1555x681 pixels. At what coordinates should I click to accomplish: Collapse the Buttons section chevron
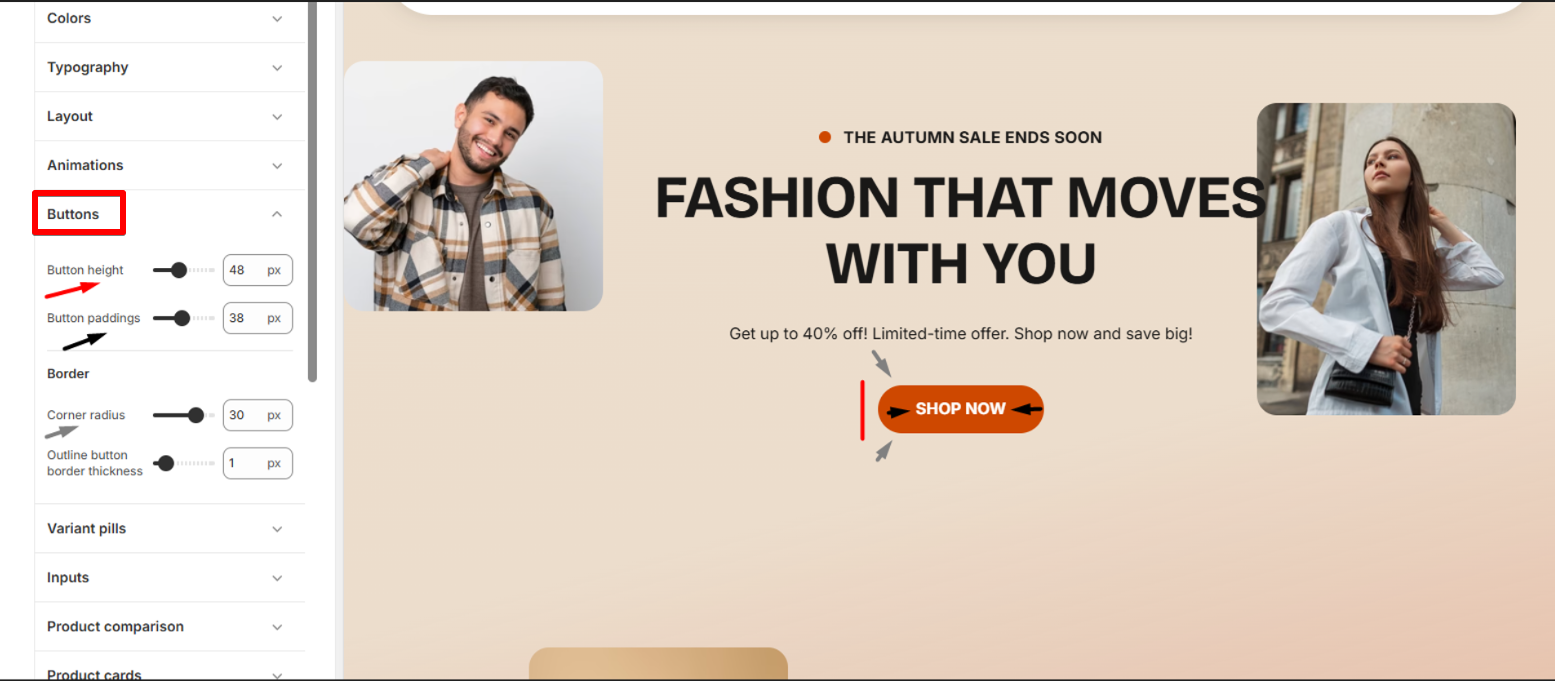(x=278, y=214)
